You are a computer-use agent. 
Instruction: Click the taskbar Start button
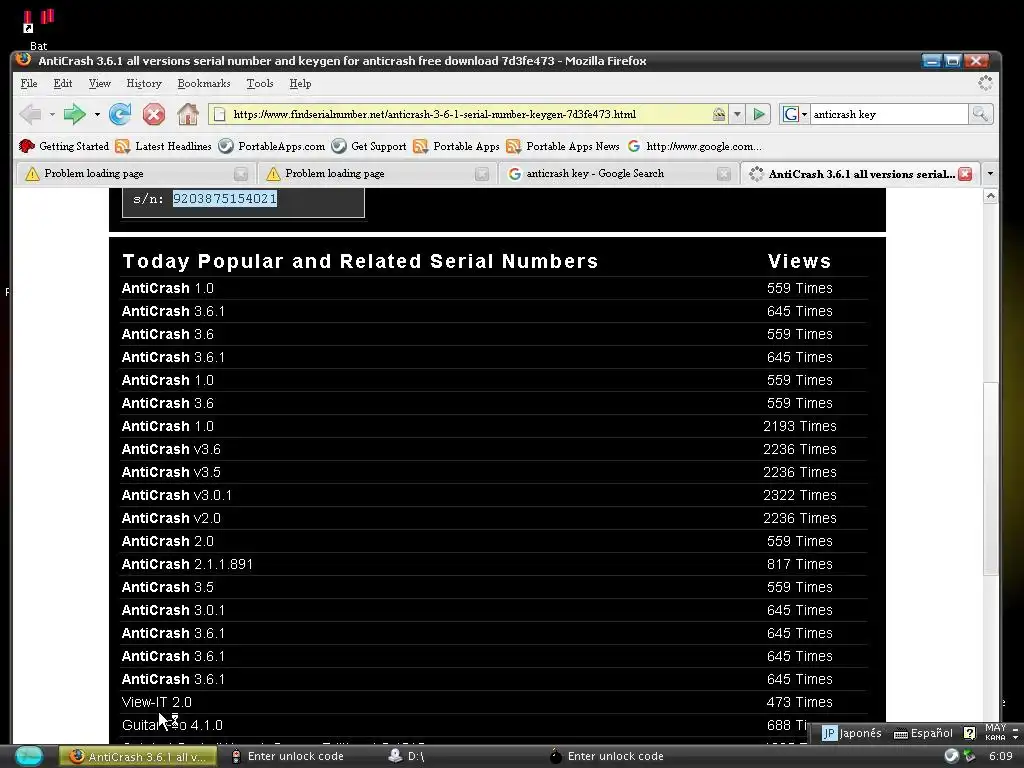pos(29,756)
